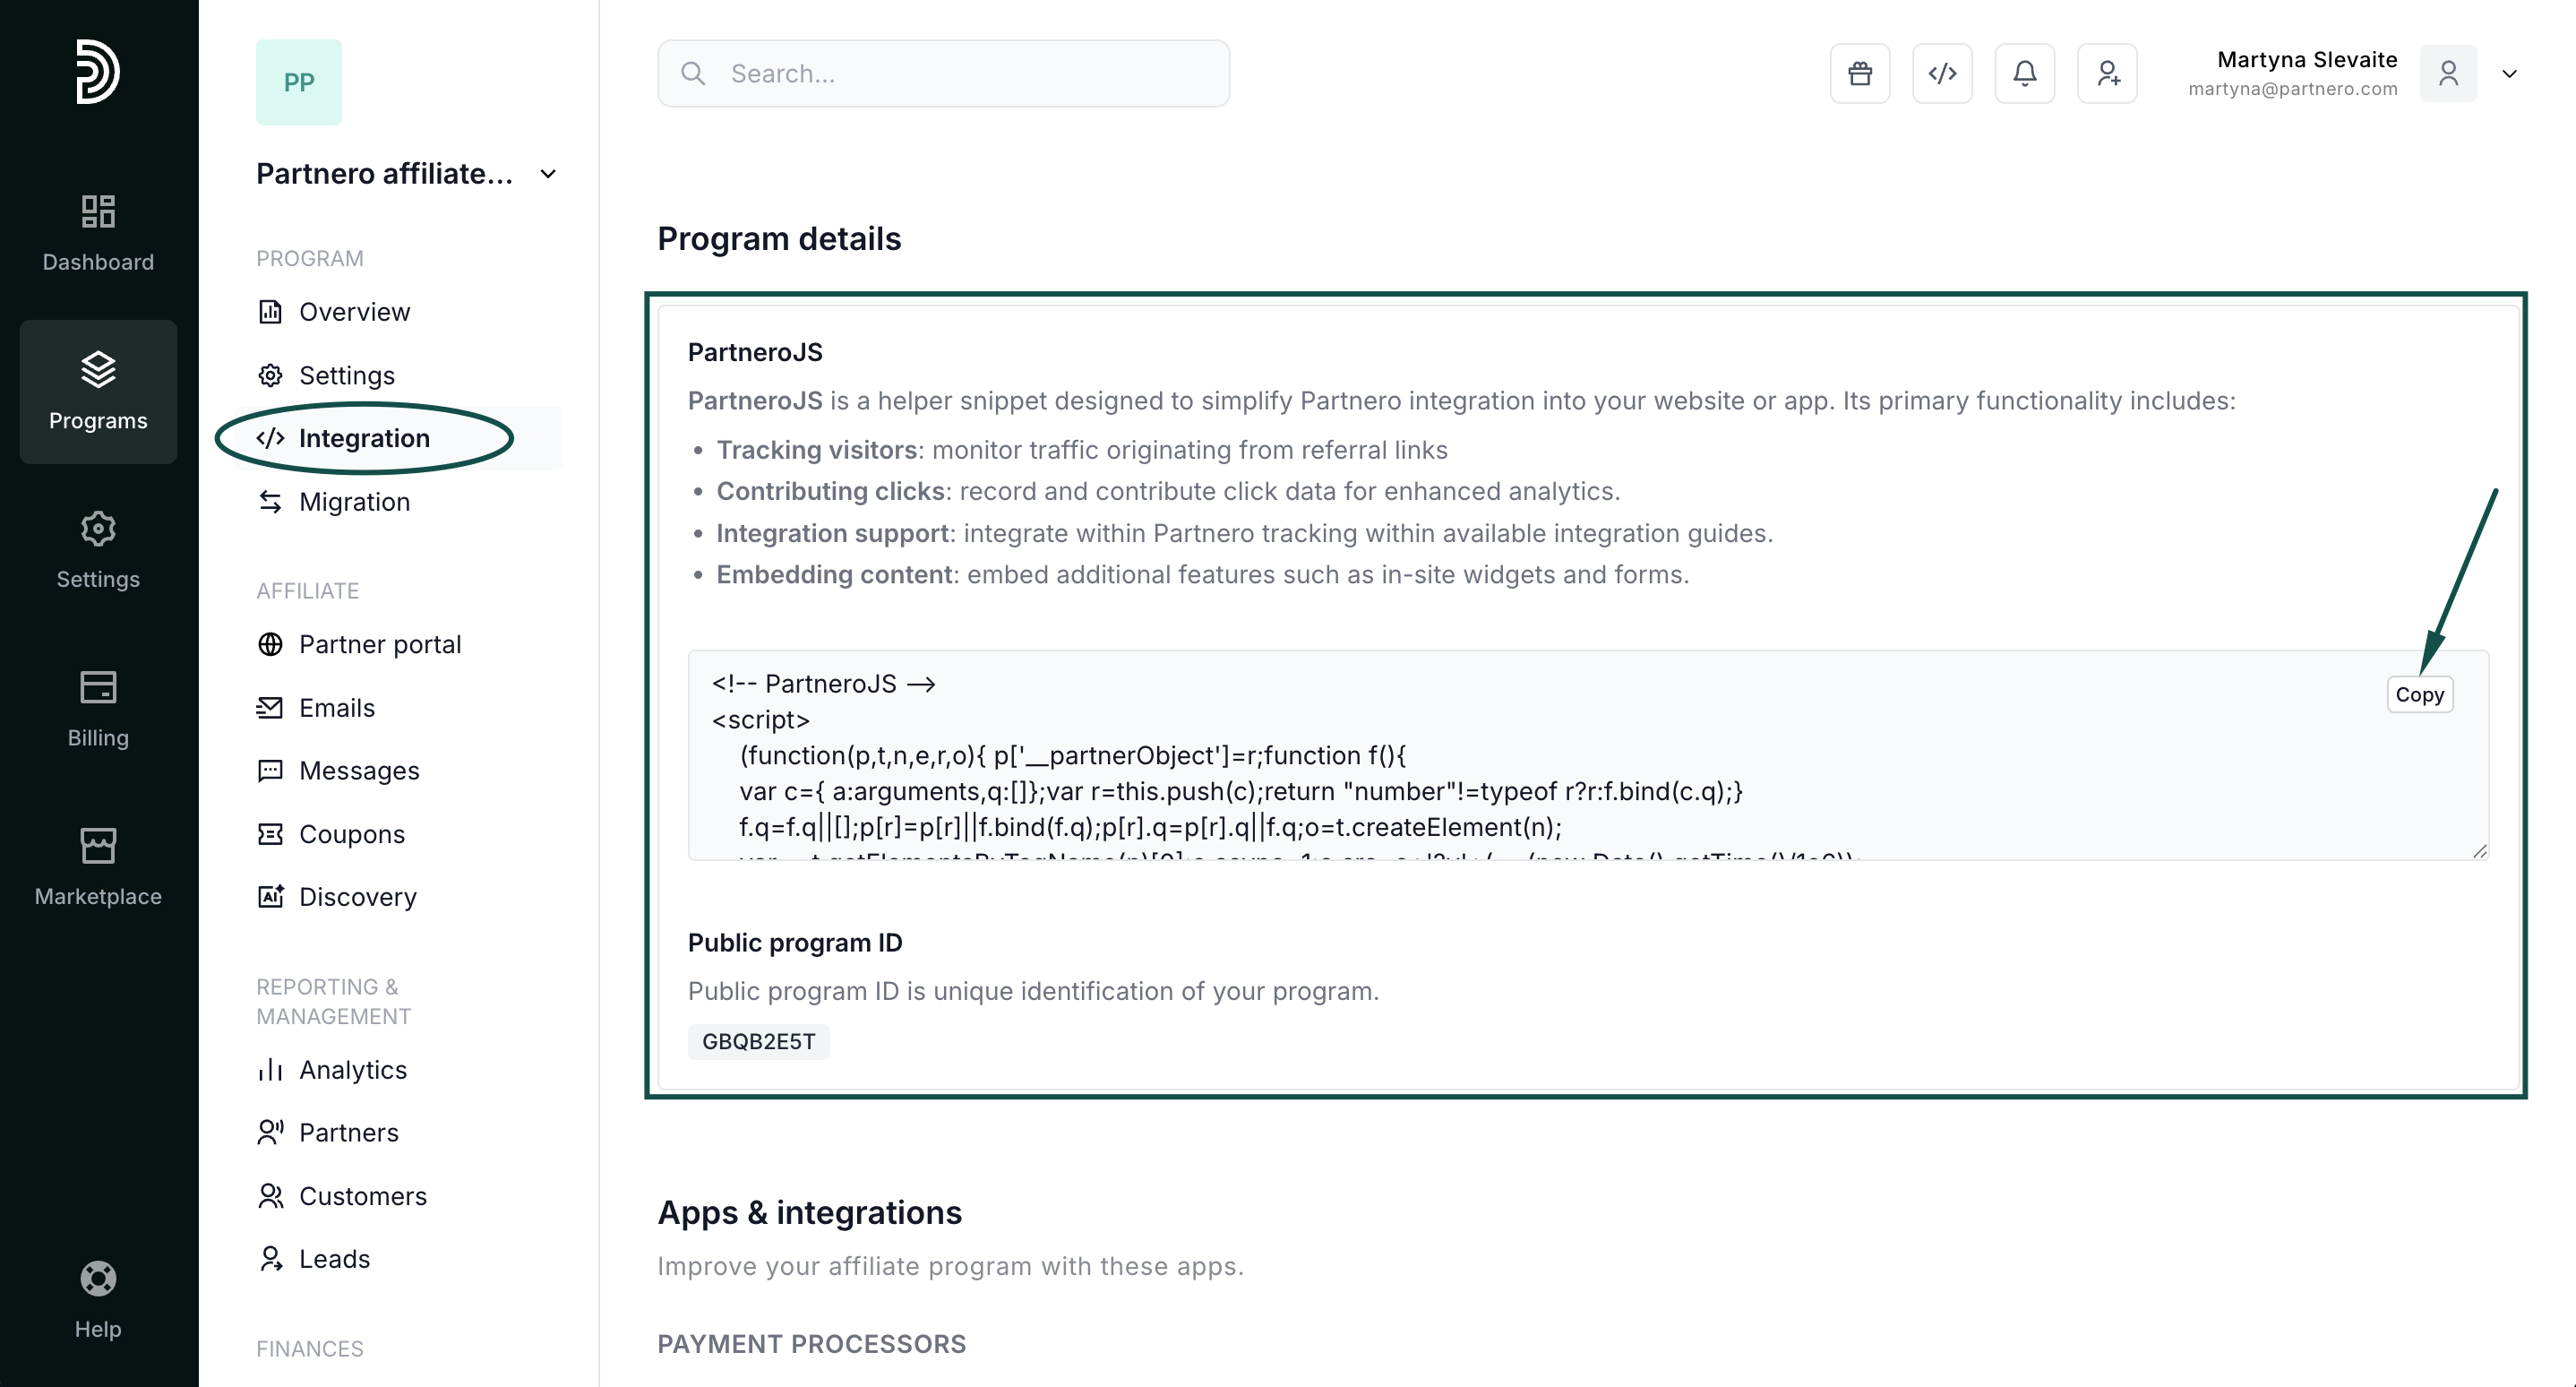Click the GBQB2E5T public program ID badge
2576x1387 pixels.
758,1041
